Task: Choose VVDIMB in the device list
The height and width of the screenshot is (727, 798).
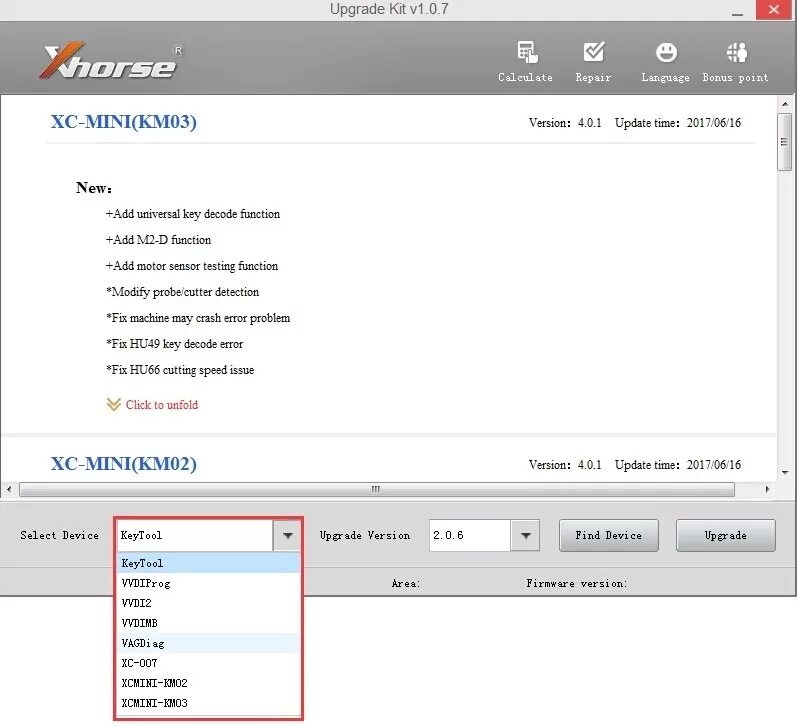Action: [208, 623]
